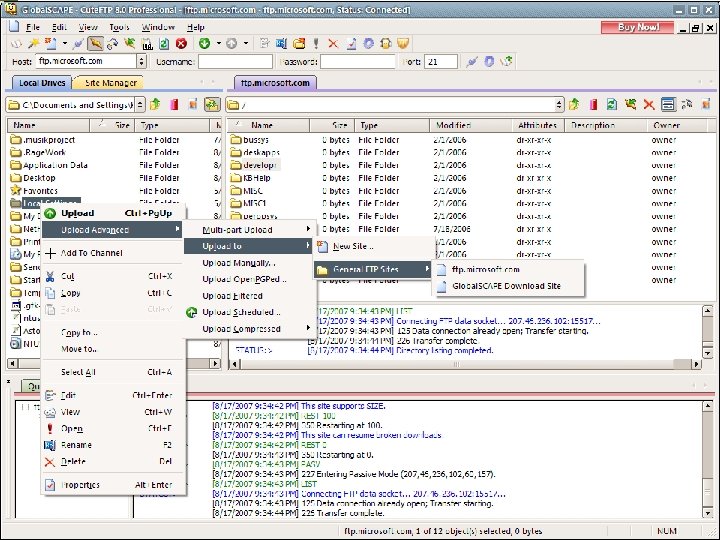The image size is (720, 540).
Task: Choose Add To Channel in the context menu
Action: (113, 253)
